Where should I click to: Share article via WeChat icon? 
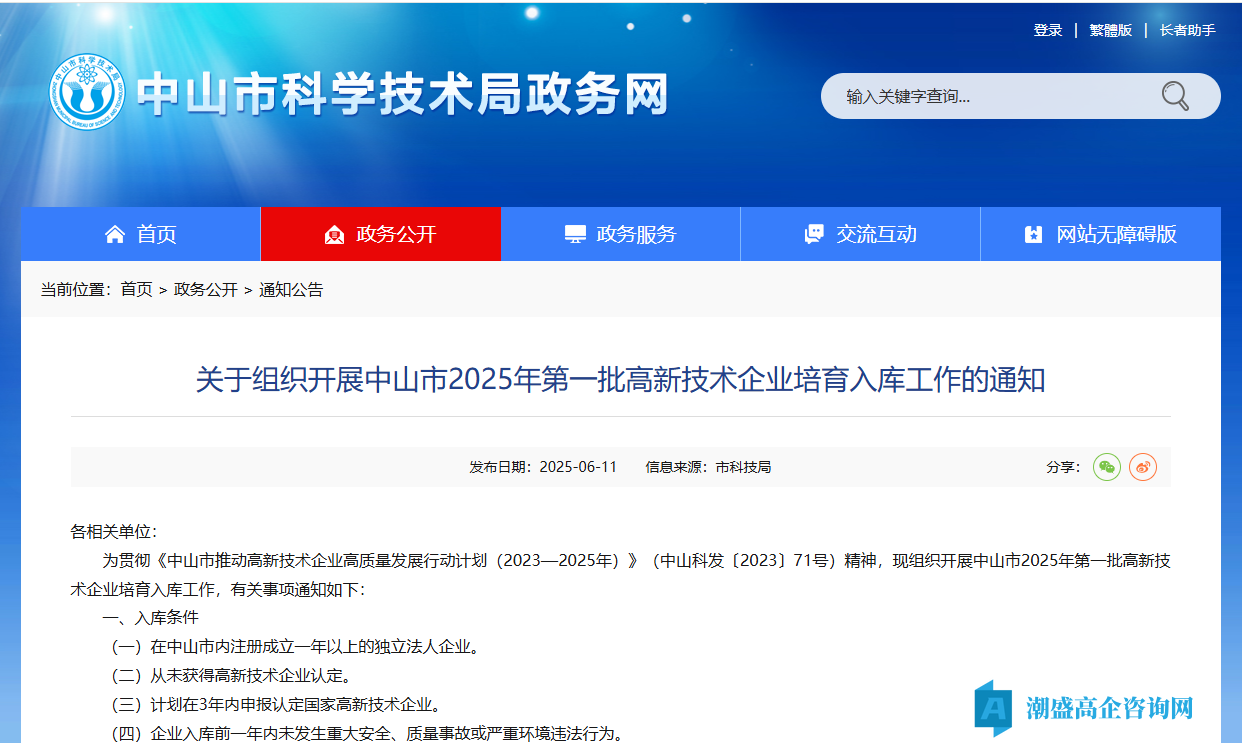(1107, 467)
